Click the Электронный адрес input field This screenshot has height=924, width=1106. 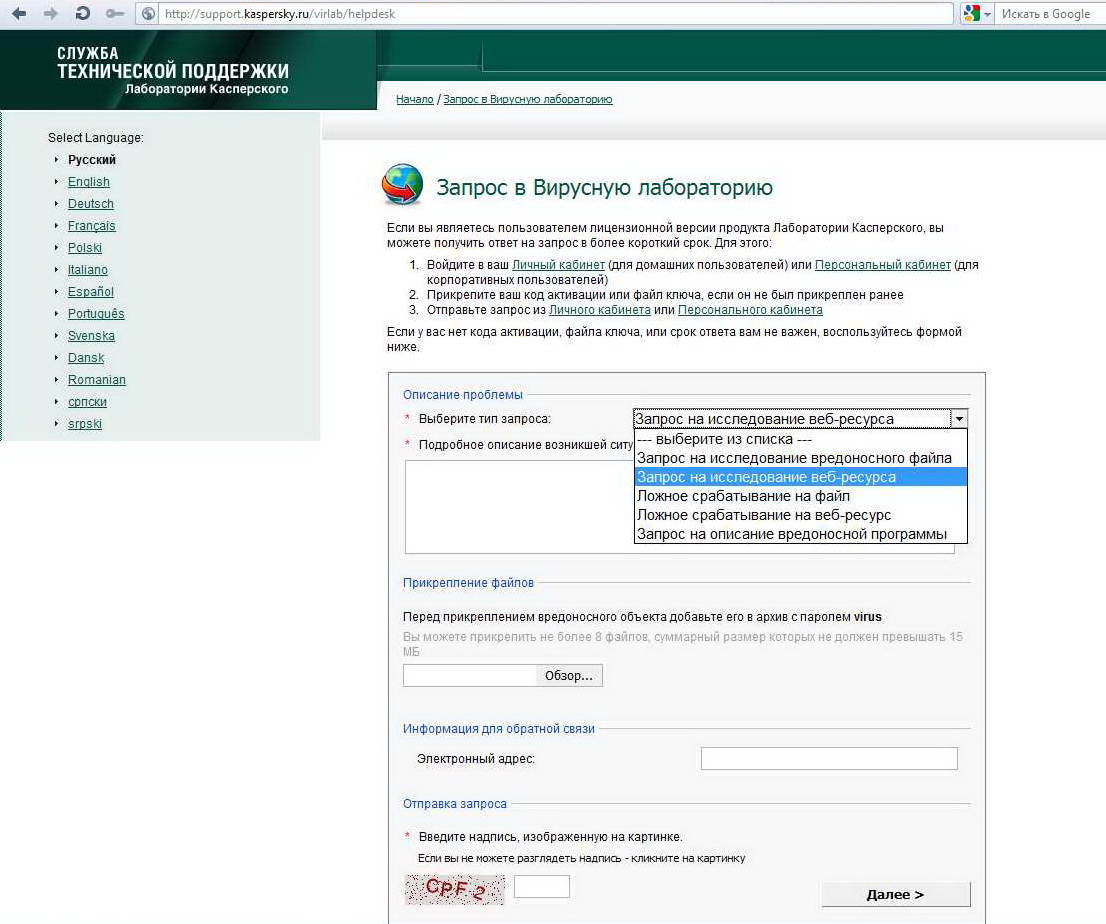click(x=829, y=759)
